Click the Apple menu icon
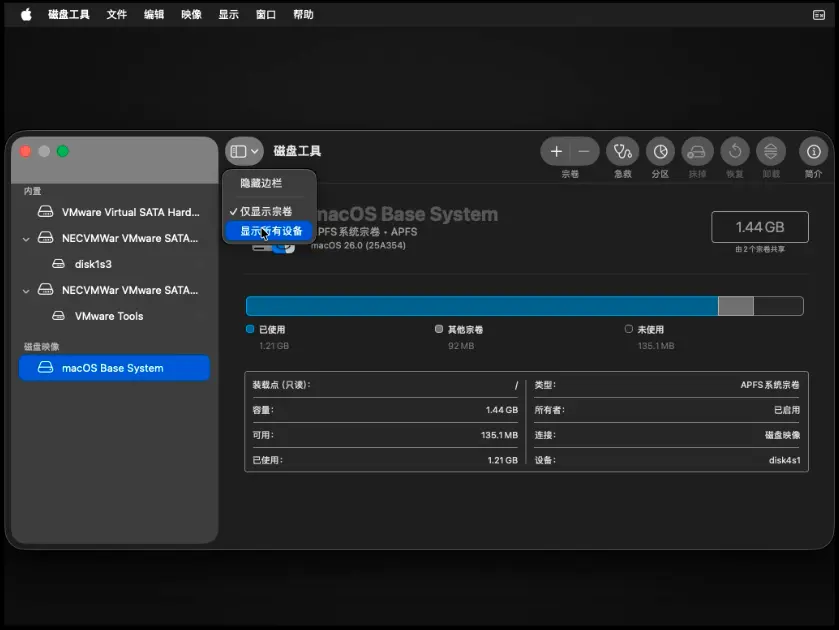Screen dimensions: 839x630 pos(26,14)
